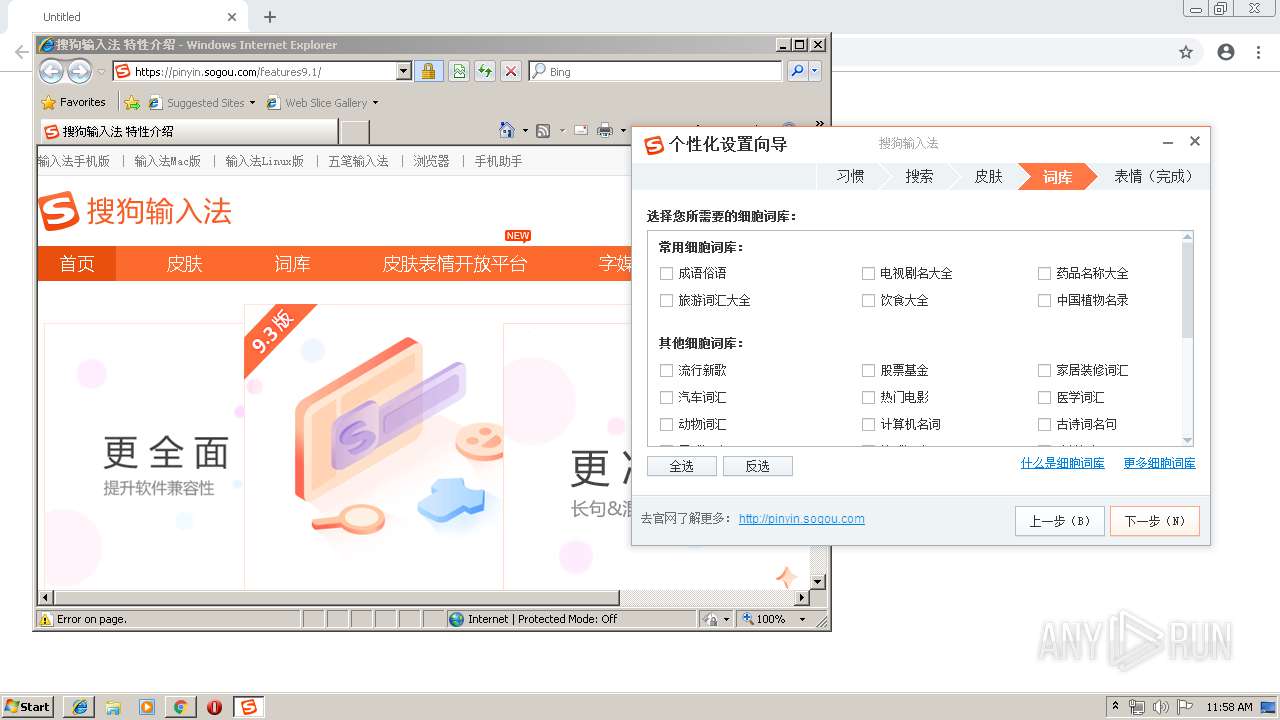Check the 计算机名词 dictionary
Image resolution: width=1280 pixels, height=720 pixels.
click(869, 424)
